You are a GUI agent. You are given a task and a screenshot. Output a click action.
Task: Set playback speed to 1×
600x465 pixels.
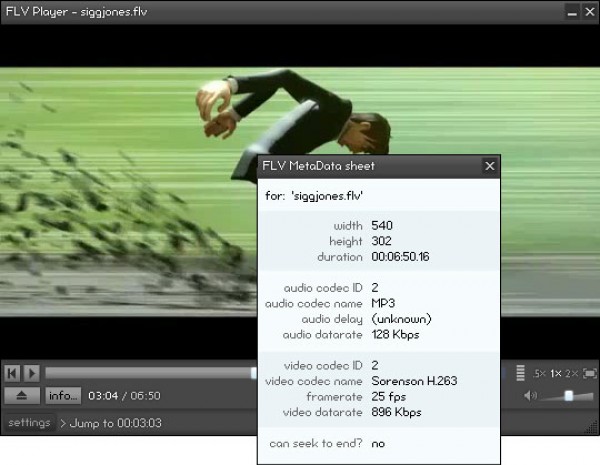coord(556,374)
